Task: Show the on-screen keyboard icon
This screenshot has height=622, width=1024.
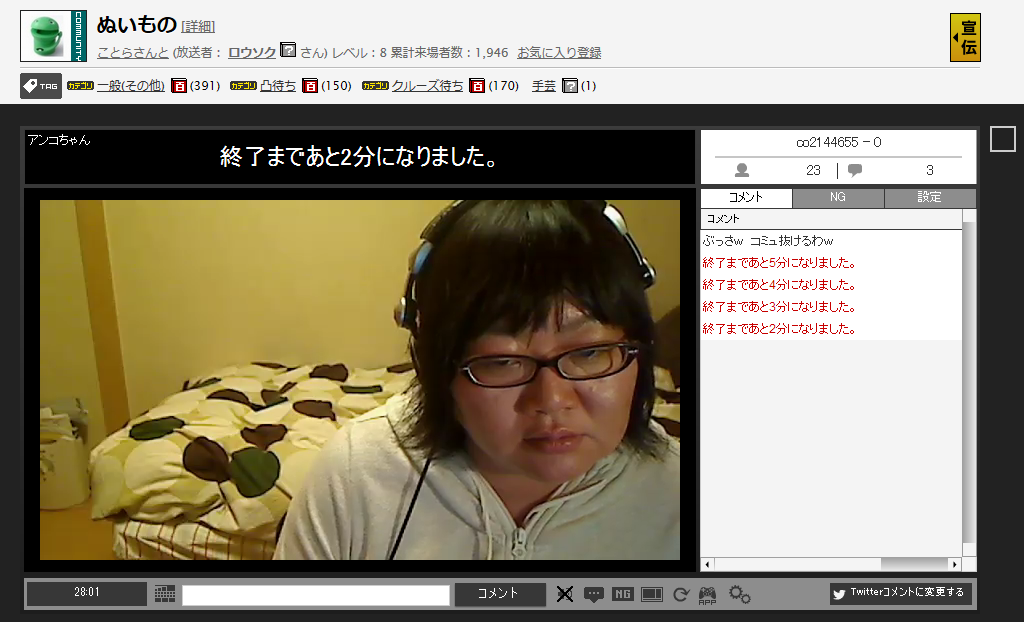Action: pyautogui.click(x=163, y=593)
